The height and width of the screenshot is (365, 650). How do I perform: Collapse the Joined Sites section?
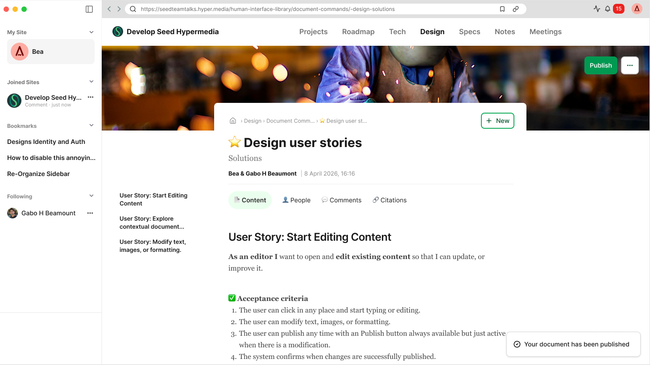point(91,82)
